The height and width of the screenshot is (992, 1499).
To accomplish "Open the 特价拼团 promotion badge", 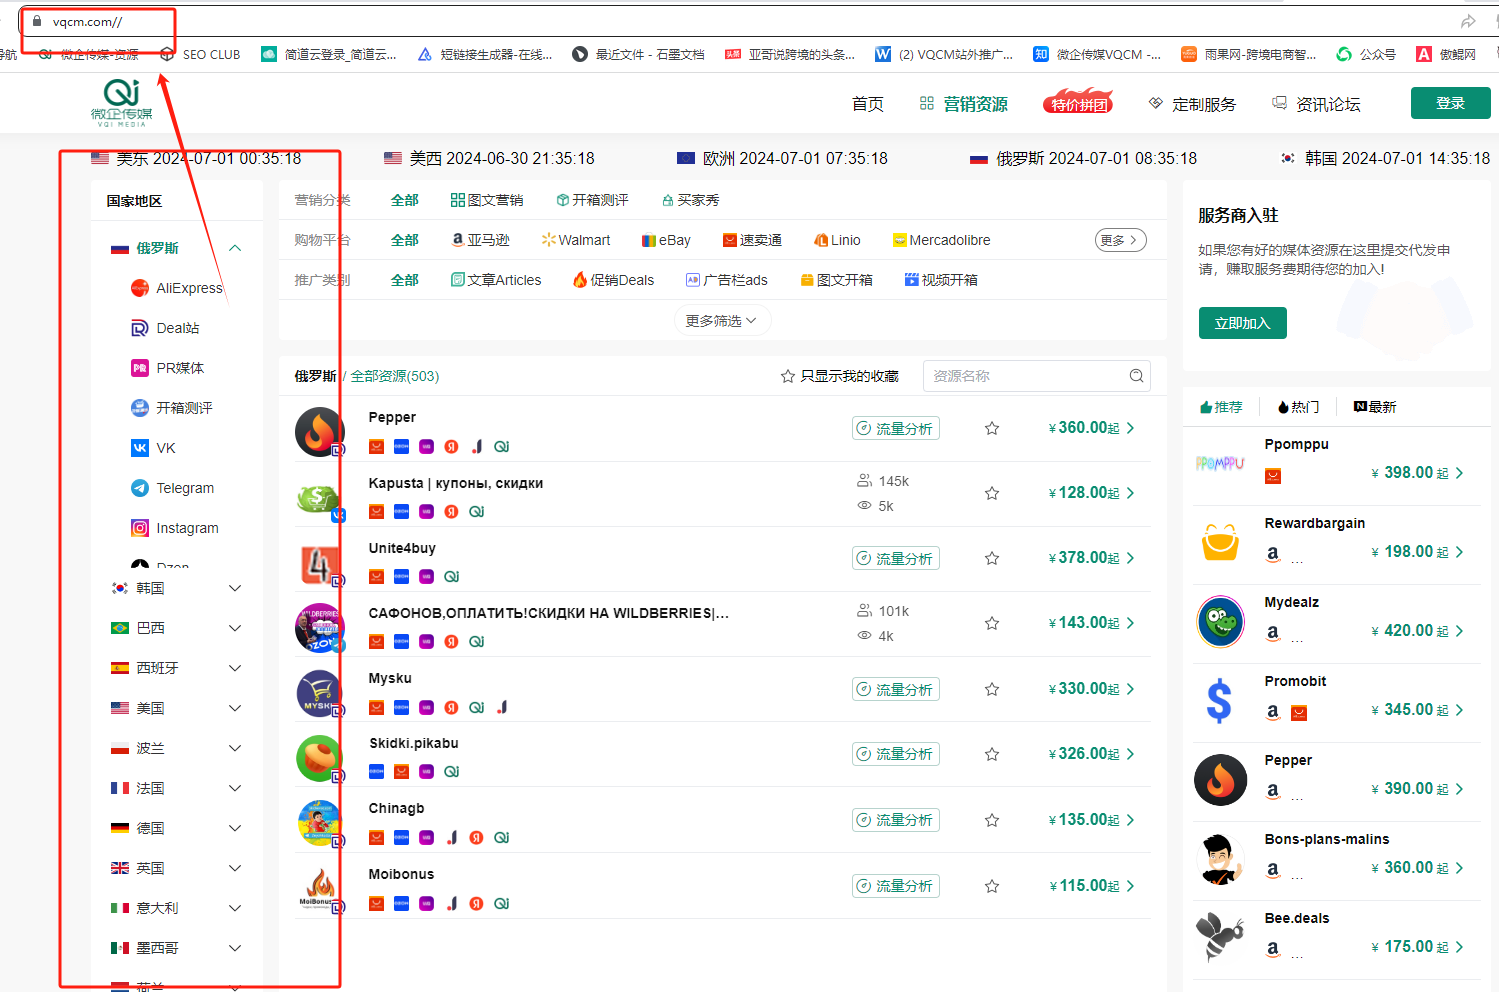I will (1078, 102).
